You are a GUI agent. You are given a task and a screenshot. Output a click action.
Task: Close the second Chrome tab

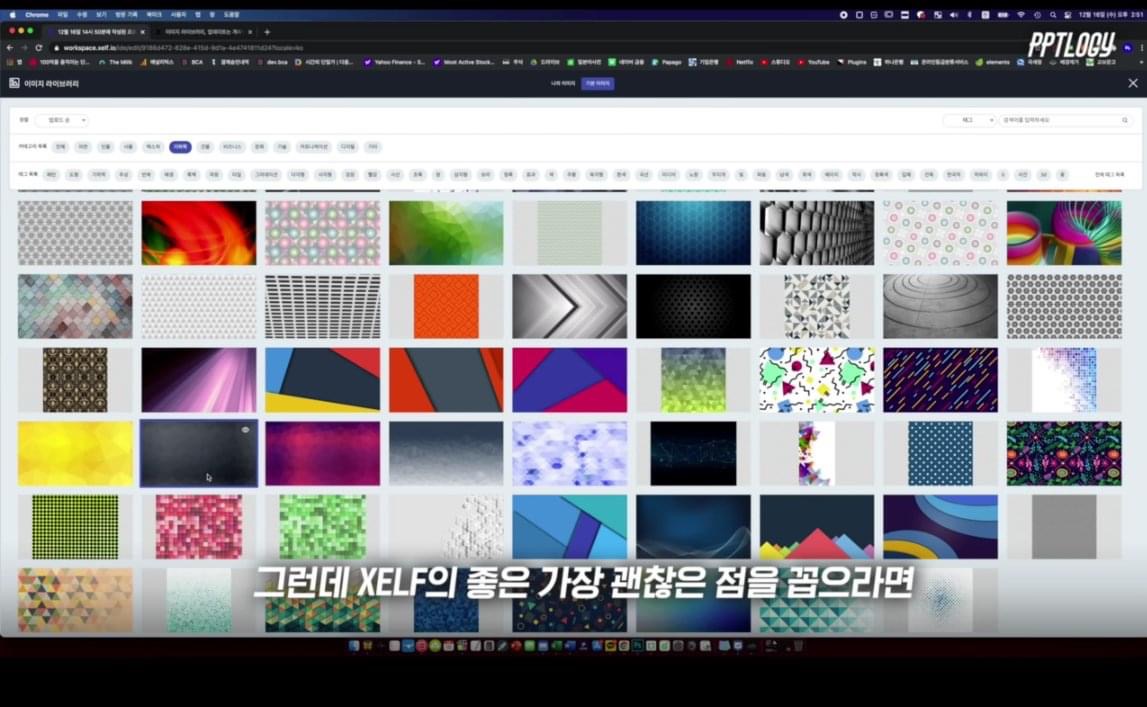pos(250,31)
